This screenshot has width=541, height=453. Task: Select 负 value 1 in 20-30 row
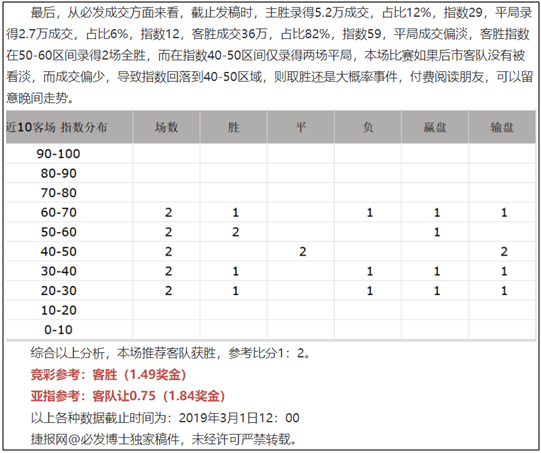pyautogui.click(x=370, y=291)
